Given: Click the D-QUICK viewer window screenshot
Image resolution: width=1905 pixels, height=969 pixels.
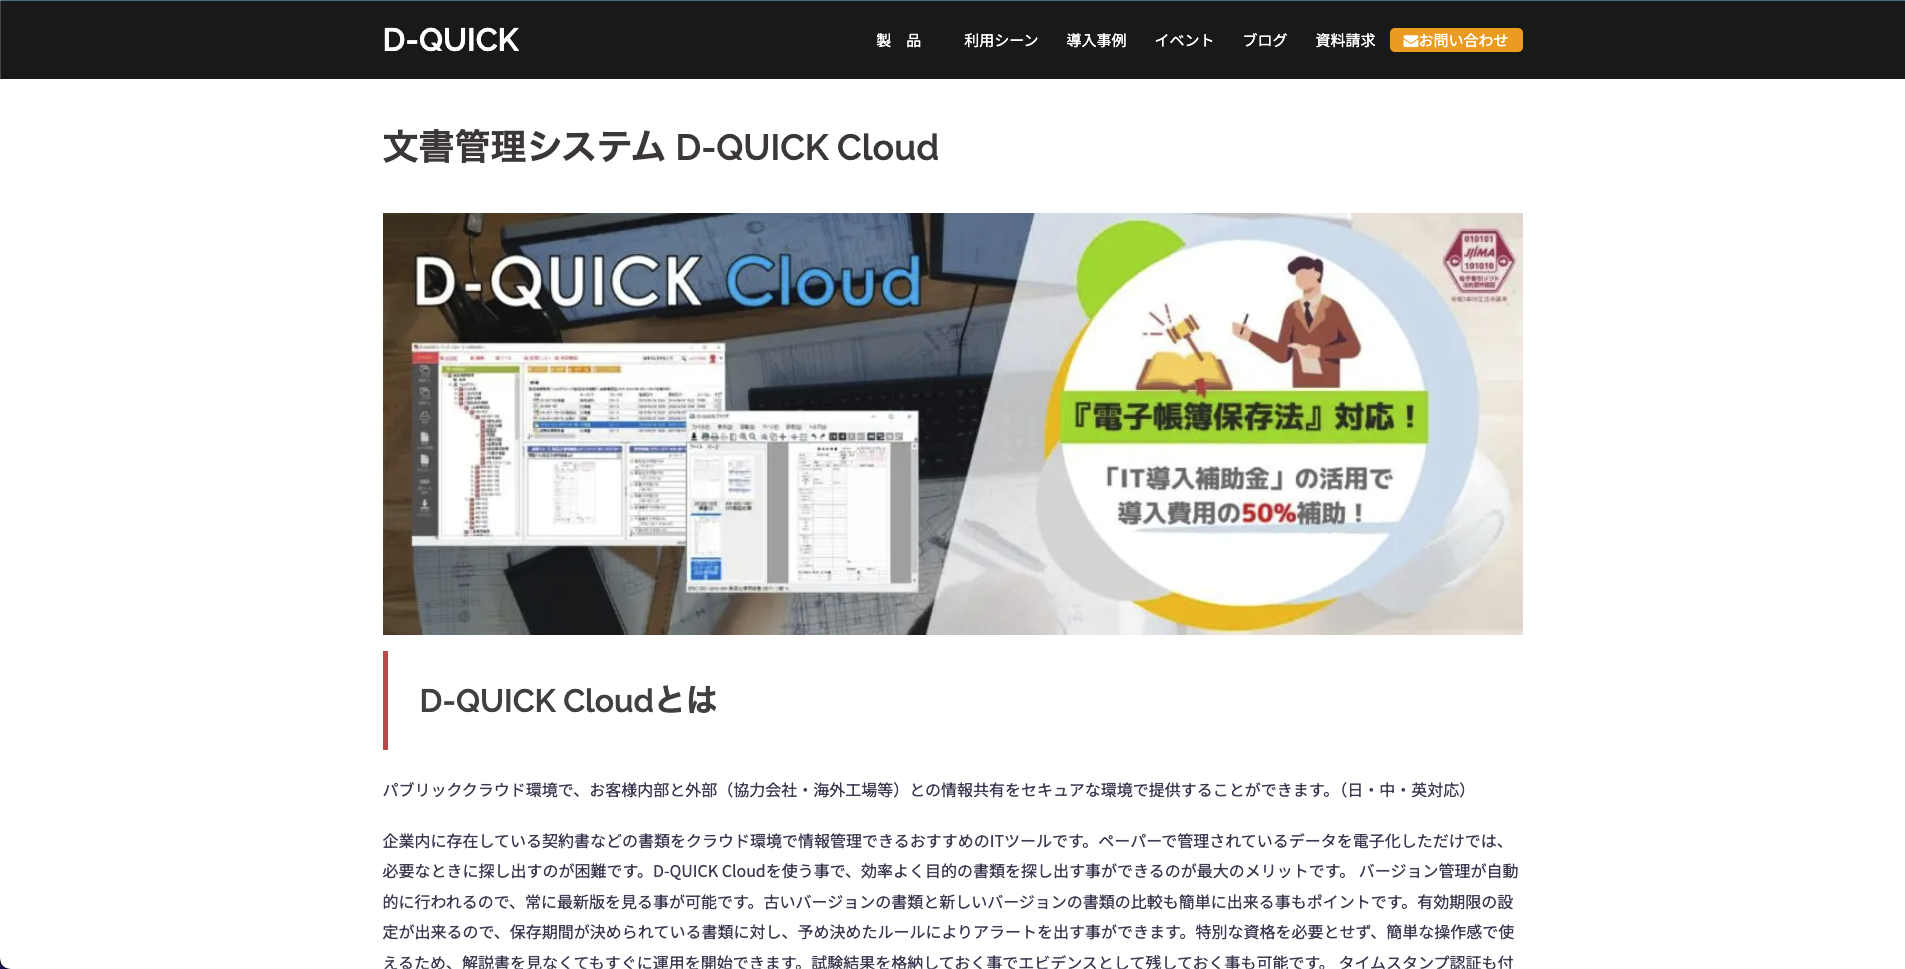Looking at the screenshot, I should (x=802, y=500).
